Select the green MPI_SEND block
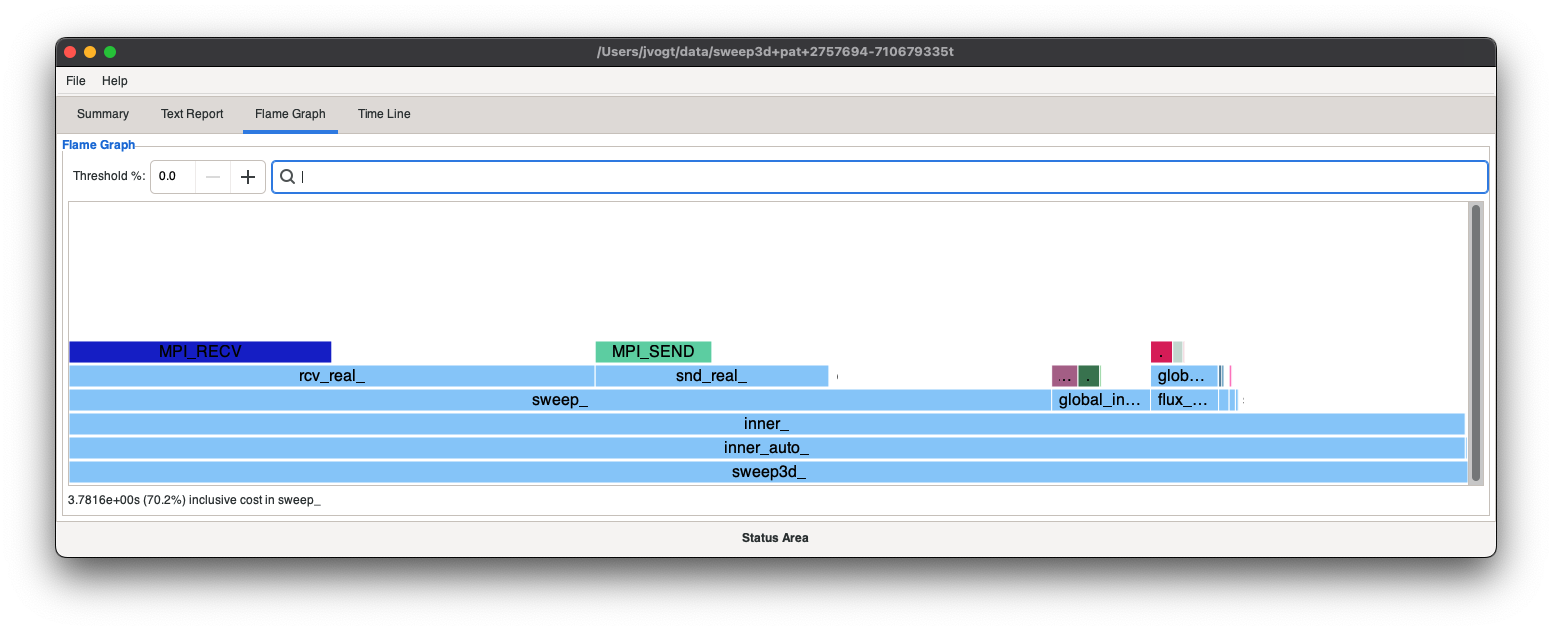The width and height of the screenshot is (1552, 631). pos(653,352)
